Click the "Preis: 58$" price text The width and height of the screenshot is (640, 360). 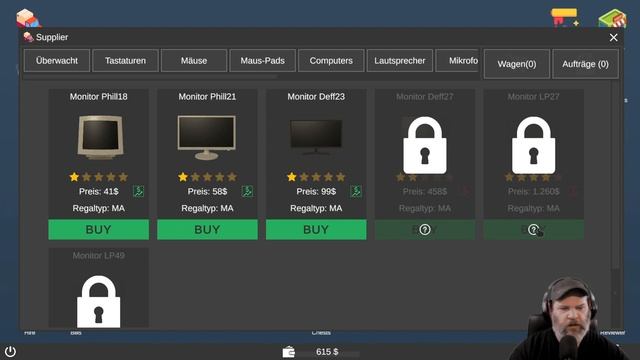coord(207,191)
